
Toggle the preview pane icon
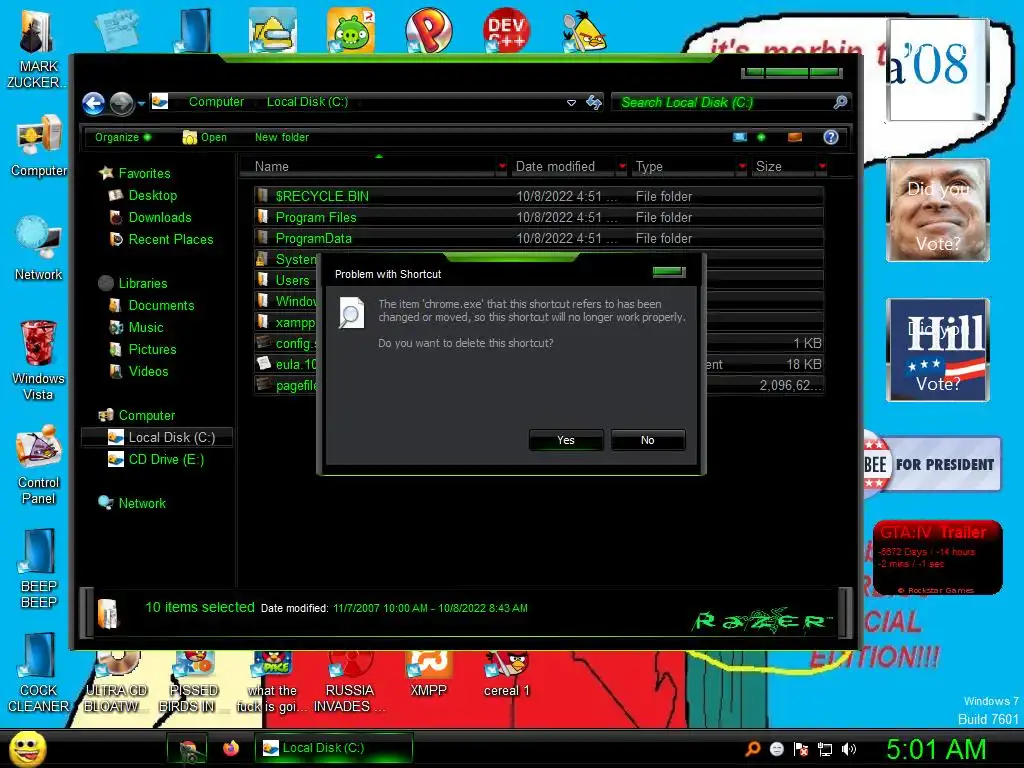click(795, 137)
